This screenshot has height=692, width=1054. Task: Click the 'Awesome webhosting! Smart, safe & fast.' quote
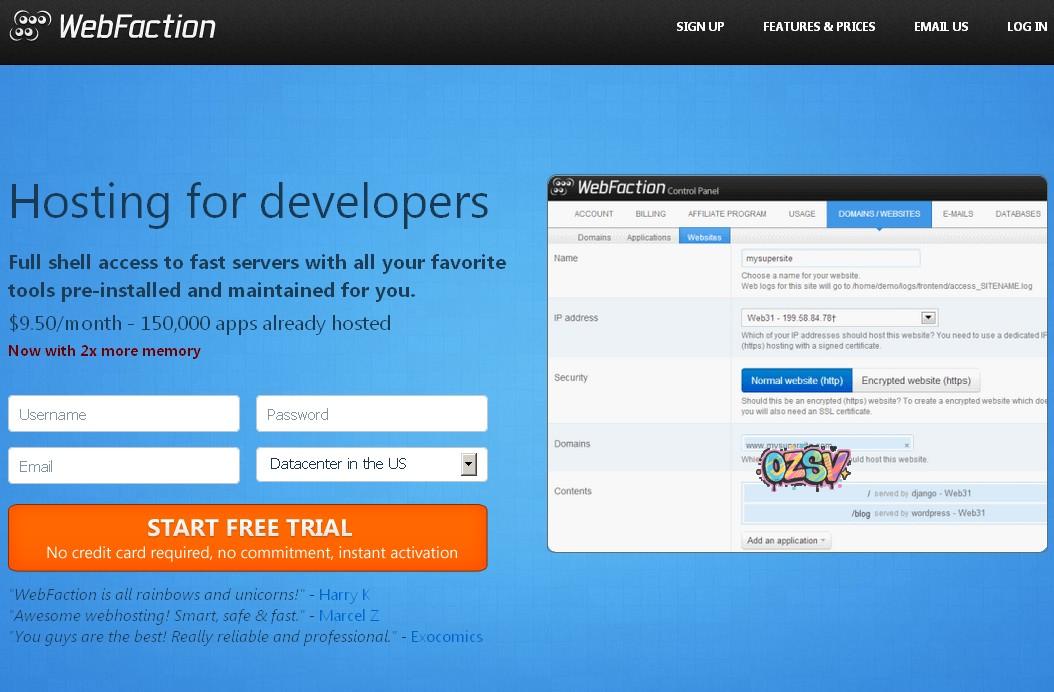(x=157, y=615)
